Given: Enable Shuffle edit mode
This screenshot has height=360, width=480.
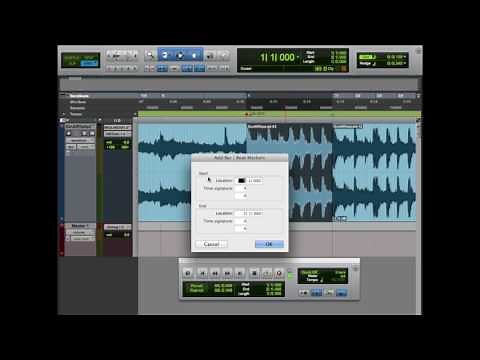Looking at the screenshot, I should coord(72,57).
